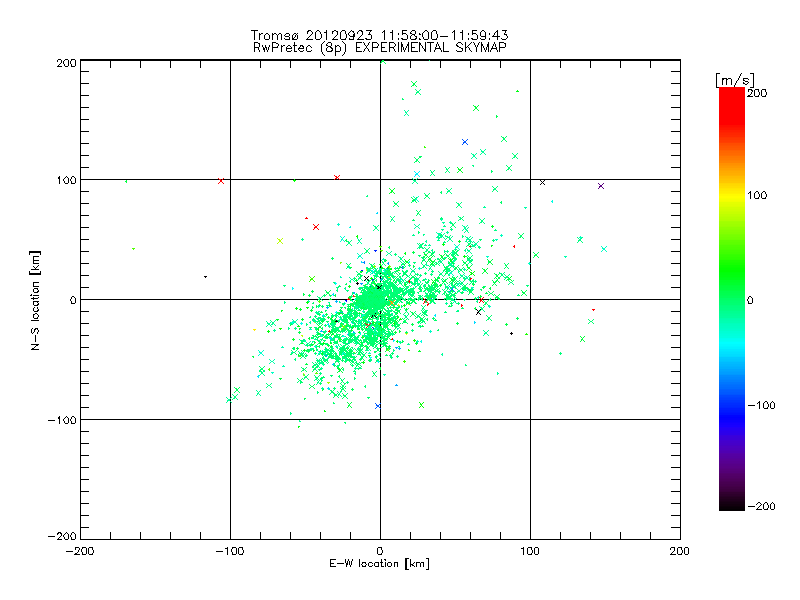
Task: Click the E-W axis tick label "-200"
Action: coord(80,551)
